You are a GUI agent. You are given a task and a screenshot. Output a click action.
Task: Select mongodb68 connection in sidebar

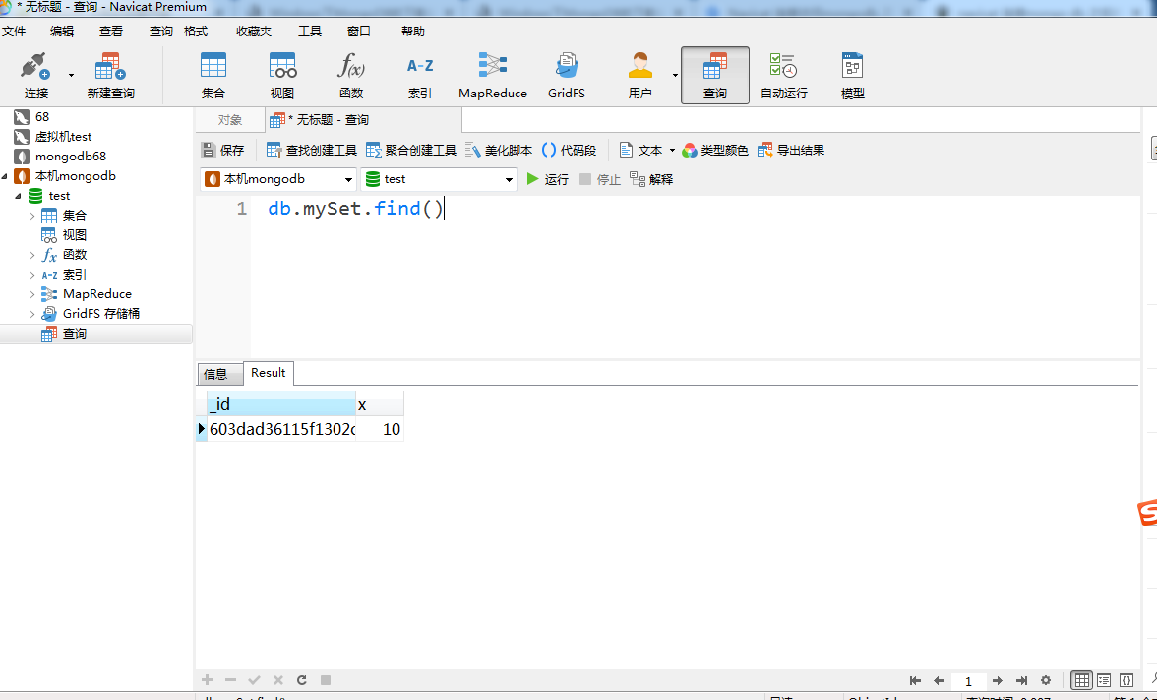[70, 156]
